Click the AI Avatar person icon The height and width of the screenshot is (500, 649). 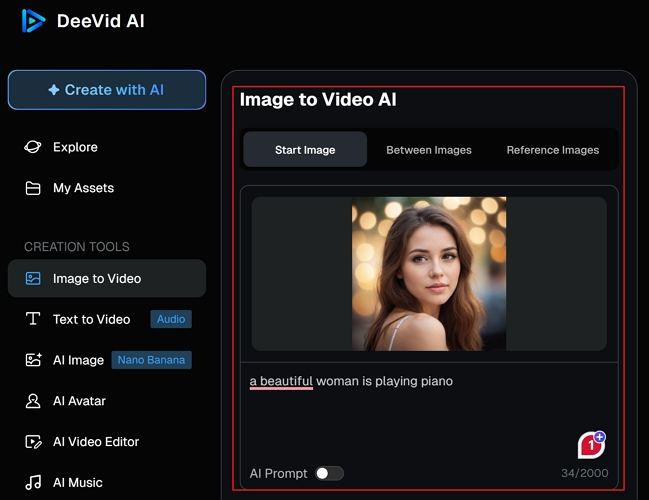[x=33, y=401]
